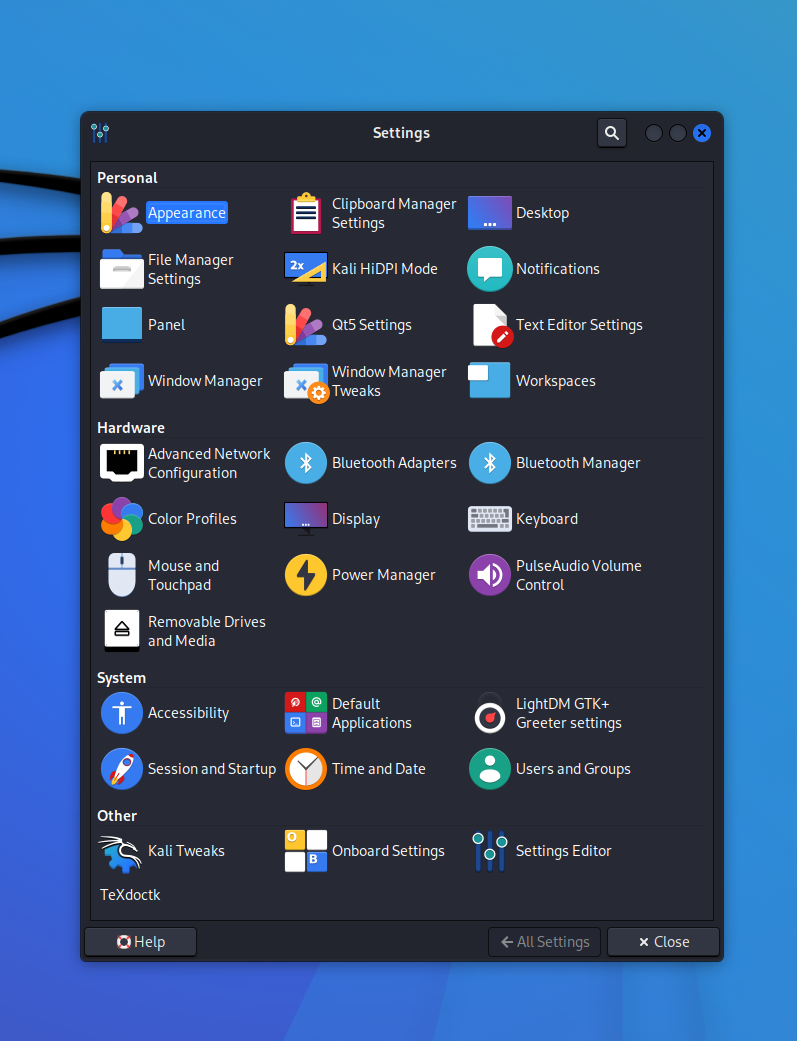Open the Appearance settings icon

click(121, 213)
